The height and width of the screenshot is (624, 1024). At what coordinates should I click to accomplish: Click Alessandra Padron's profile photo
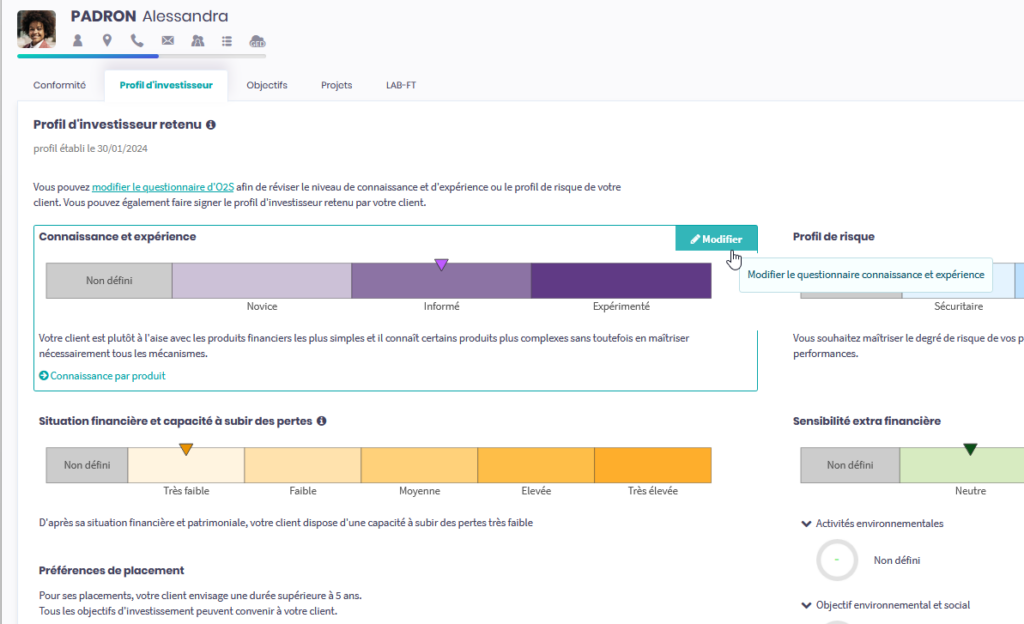pyautogui.click(x=37, y=29)
